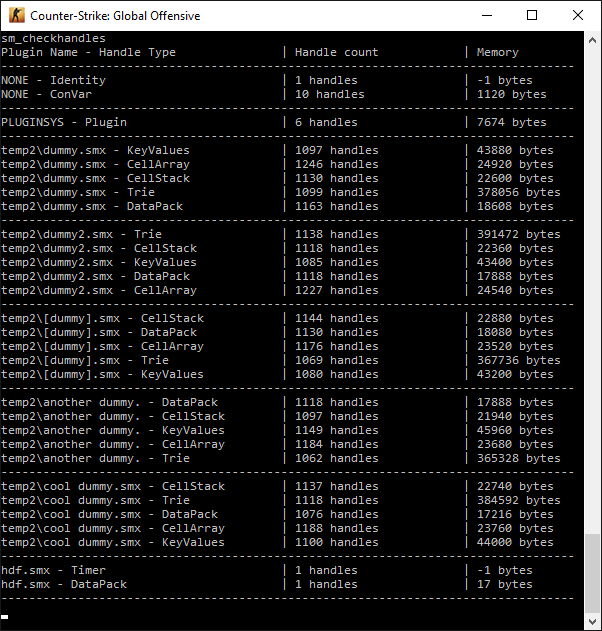Click the 'Memory' column header

point(498,53)
